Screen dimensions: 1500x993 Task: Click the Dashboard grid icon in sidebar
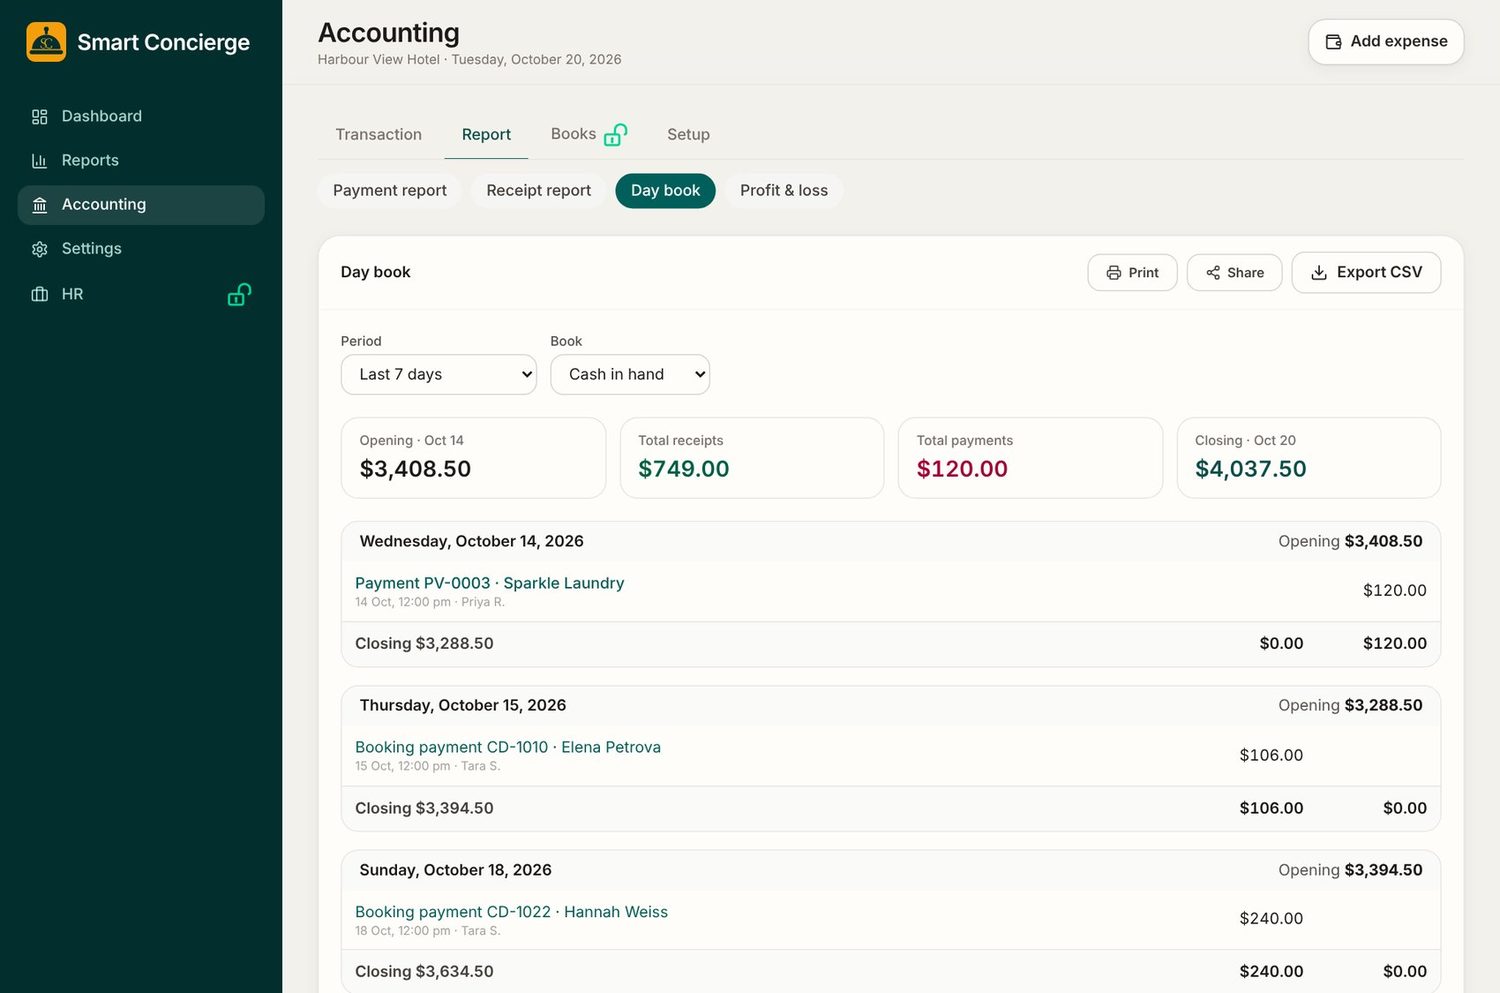pos(40,117)
